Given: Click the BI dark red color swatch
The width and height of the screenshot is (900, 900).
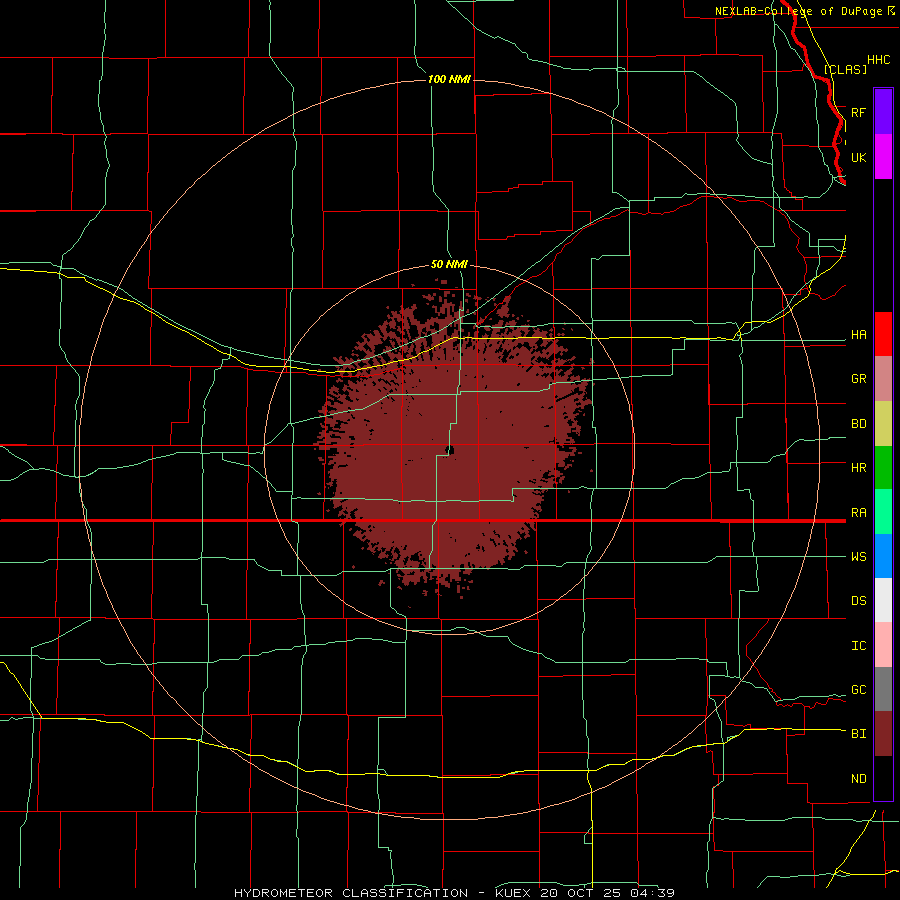Looking at the screenshot, I should click(883, 734).
